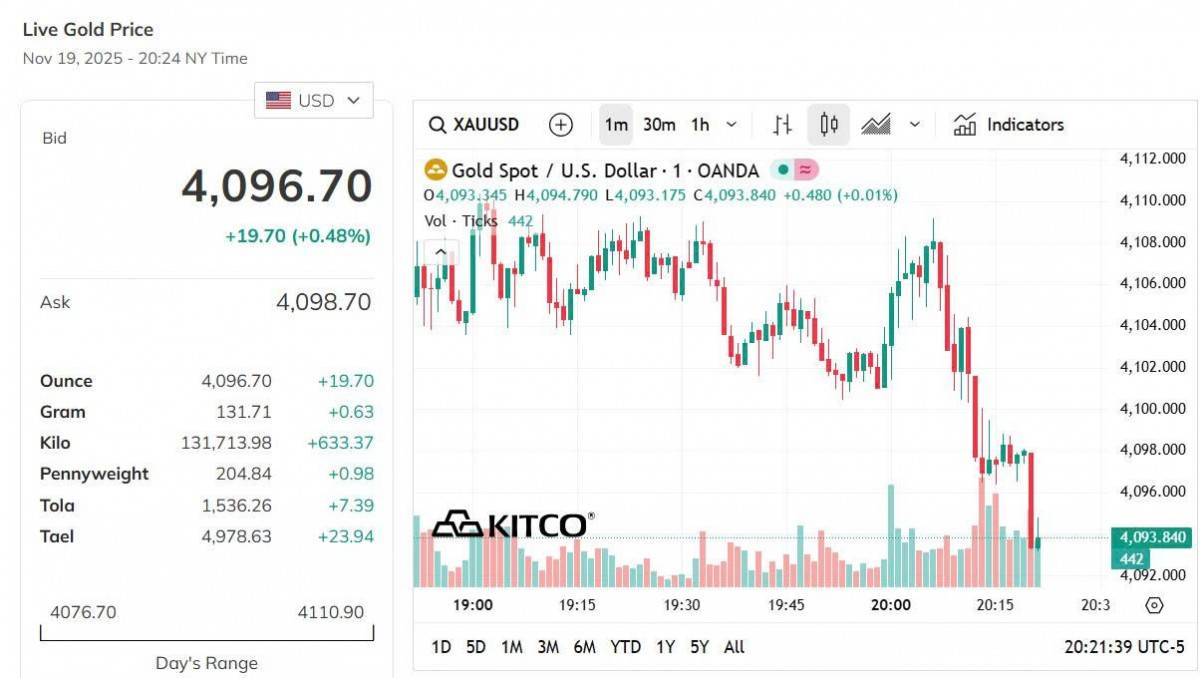Click the 4,093.840 current price label
The image size is (1200, 678).
(1152, 538)
